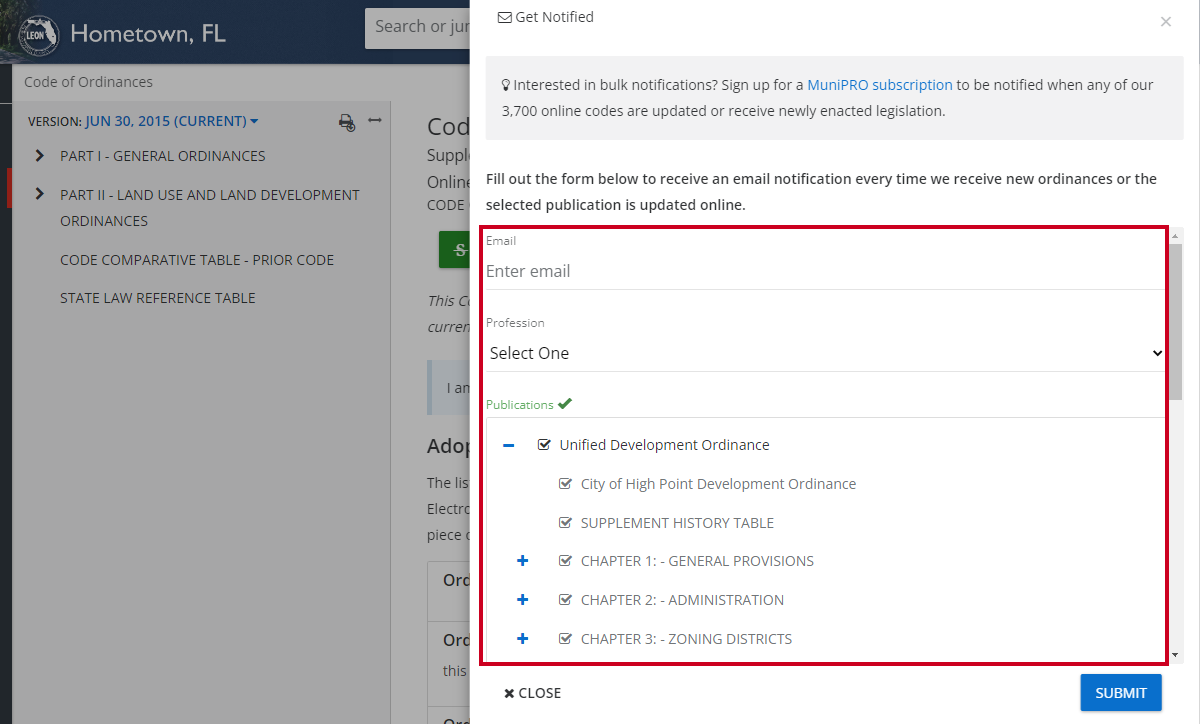Image resolution: width=1200 pixels, height=724 pixels.
Task: Click the SUBMIT button
Action: 1121,693
